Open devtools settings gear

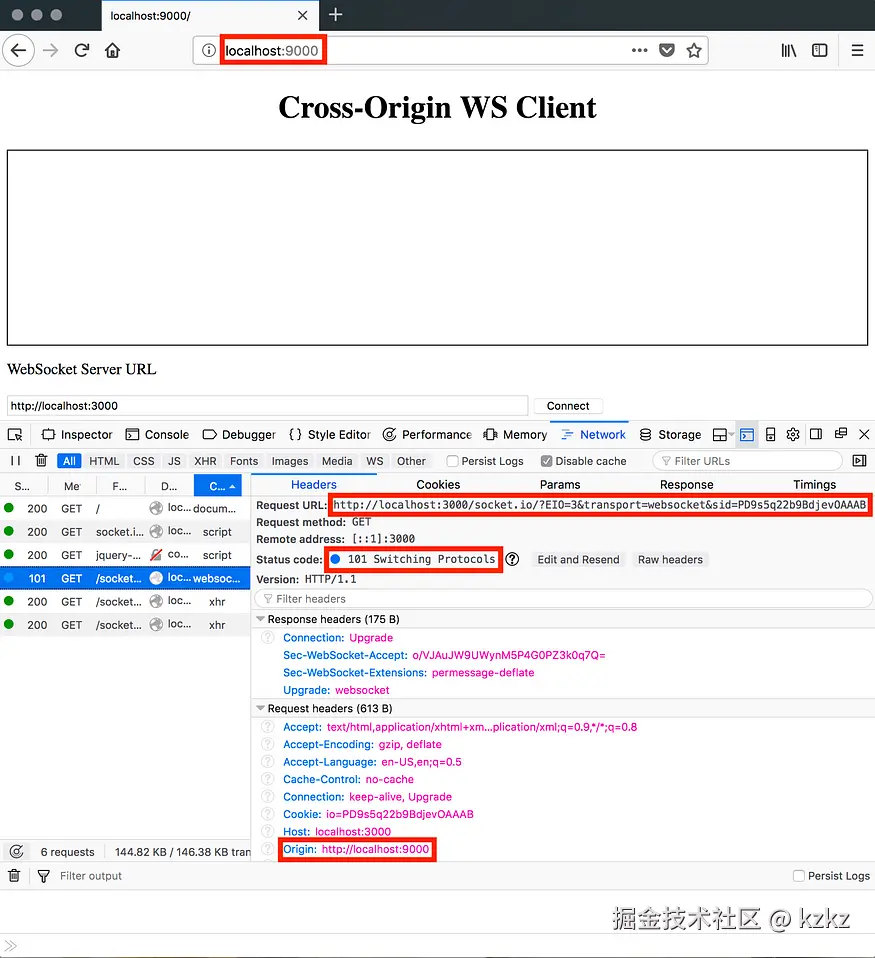click(793, 434)
